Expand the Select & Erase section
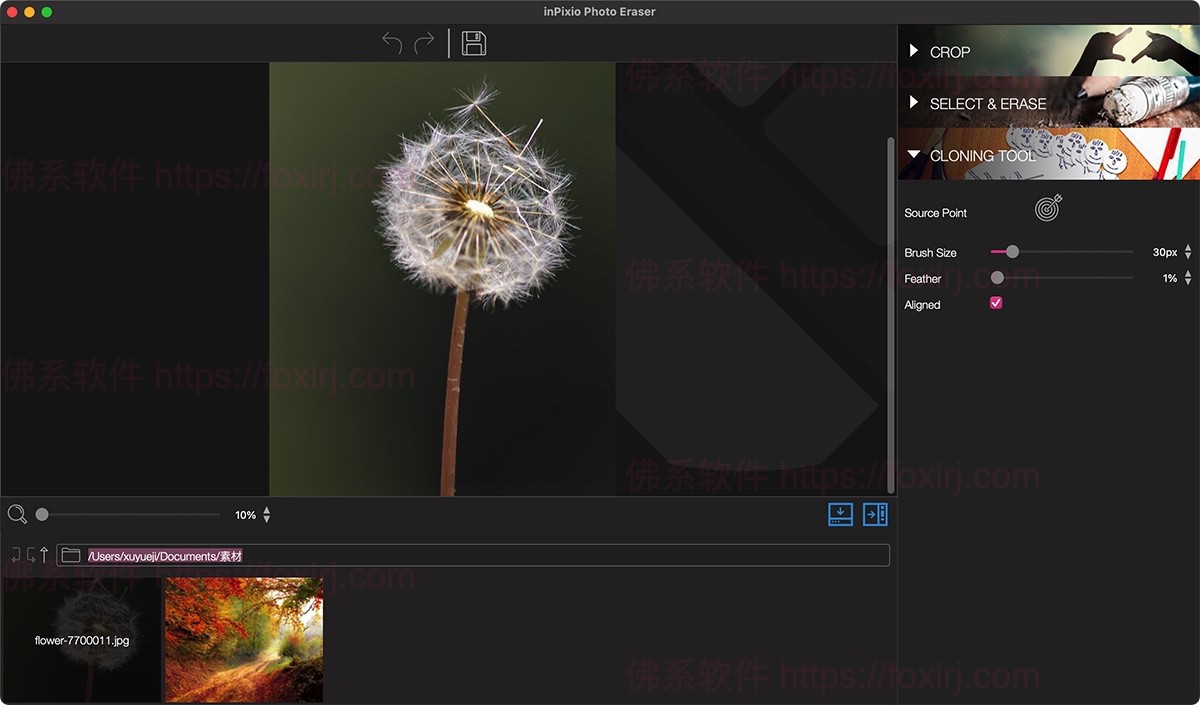 912,103
